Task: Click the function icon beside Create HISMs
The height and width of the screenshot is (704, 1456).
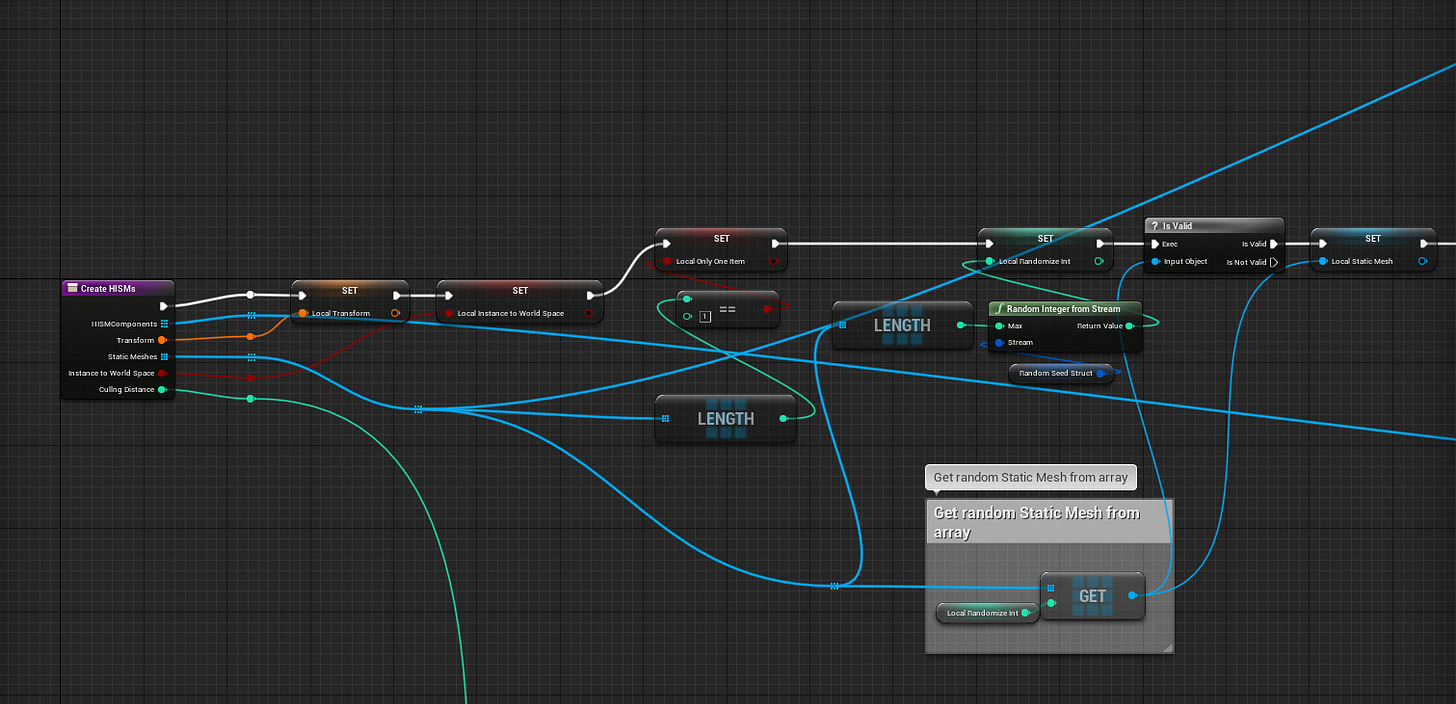Action: point(72,288)
